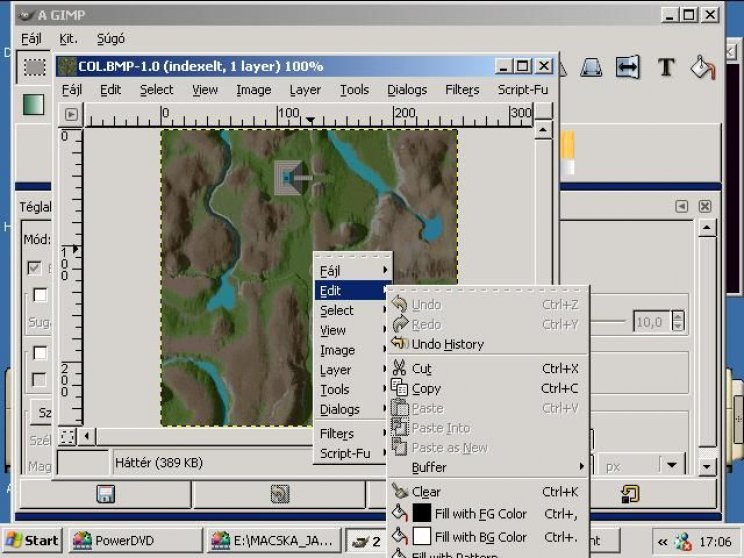Open the Tools submenu in context menu

(353, 390)
